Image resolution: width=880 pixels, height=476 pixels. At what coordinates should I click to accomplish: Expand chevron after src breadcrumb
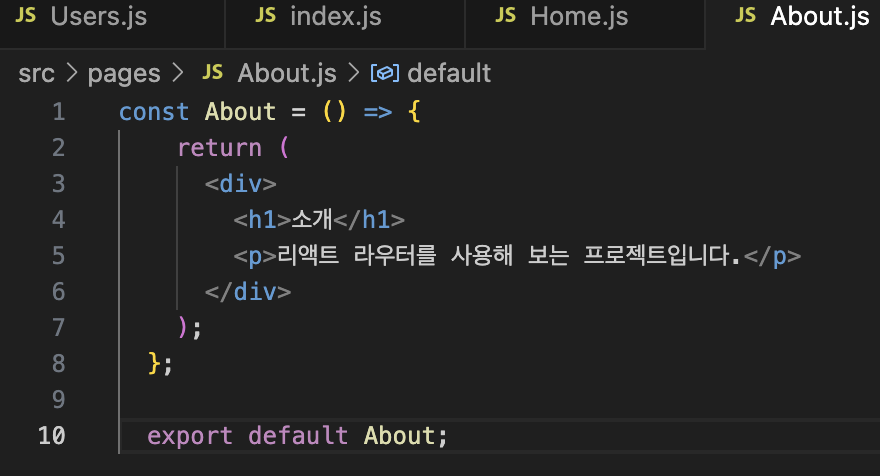pyautogui.click(x=71, y=73)
